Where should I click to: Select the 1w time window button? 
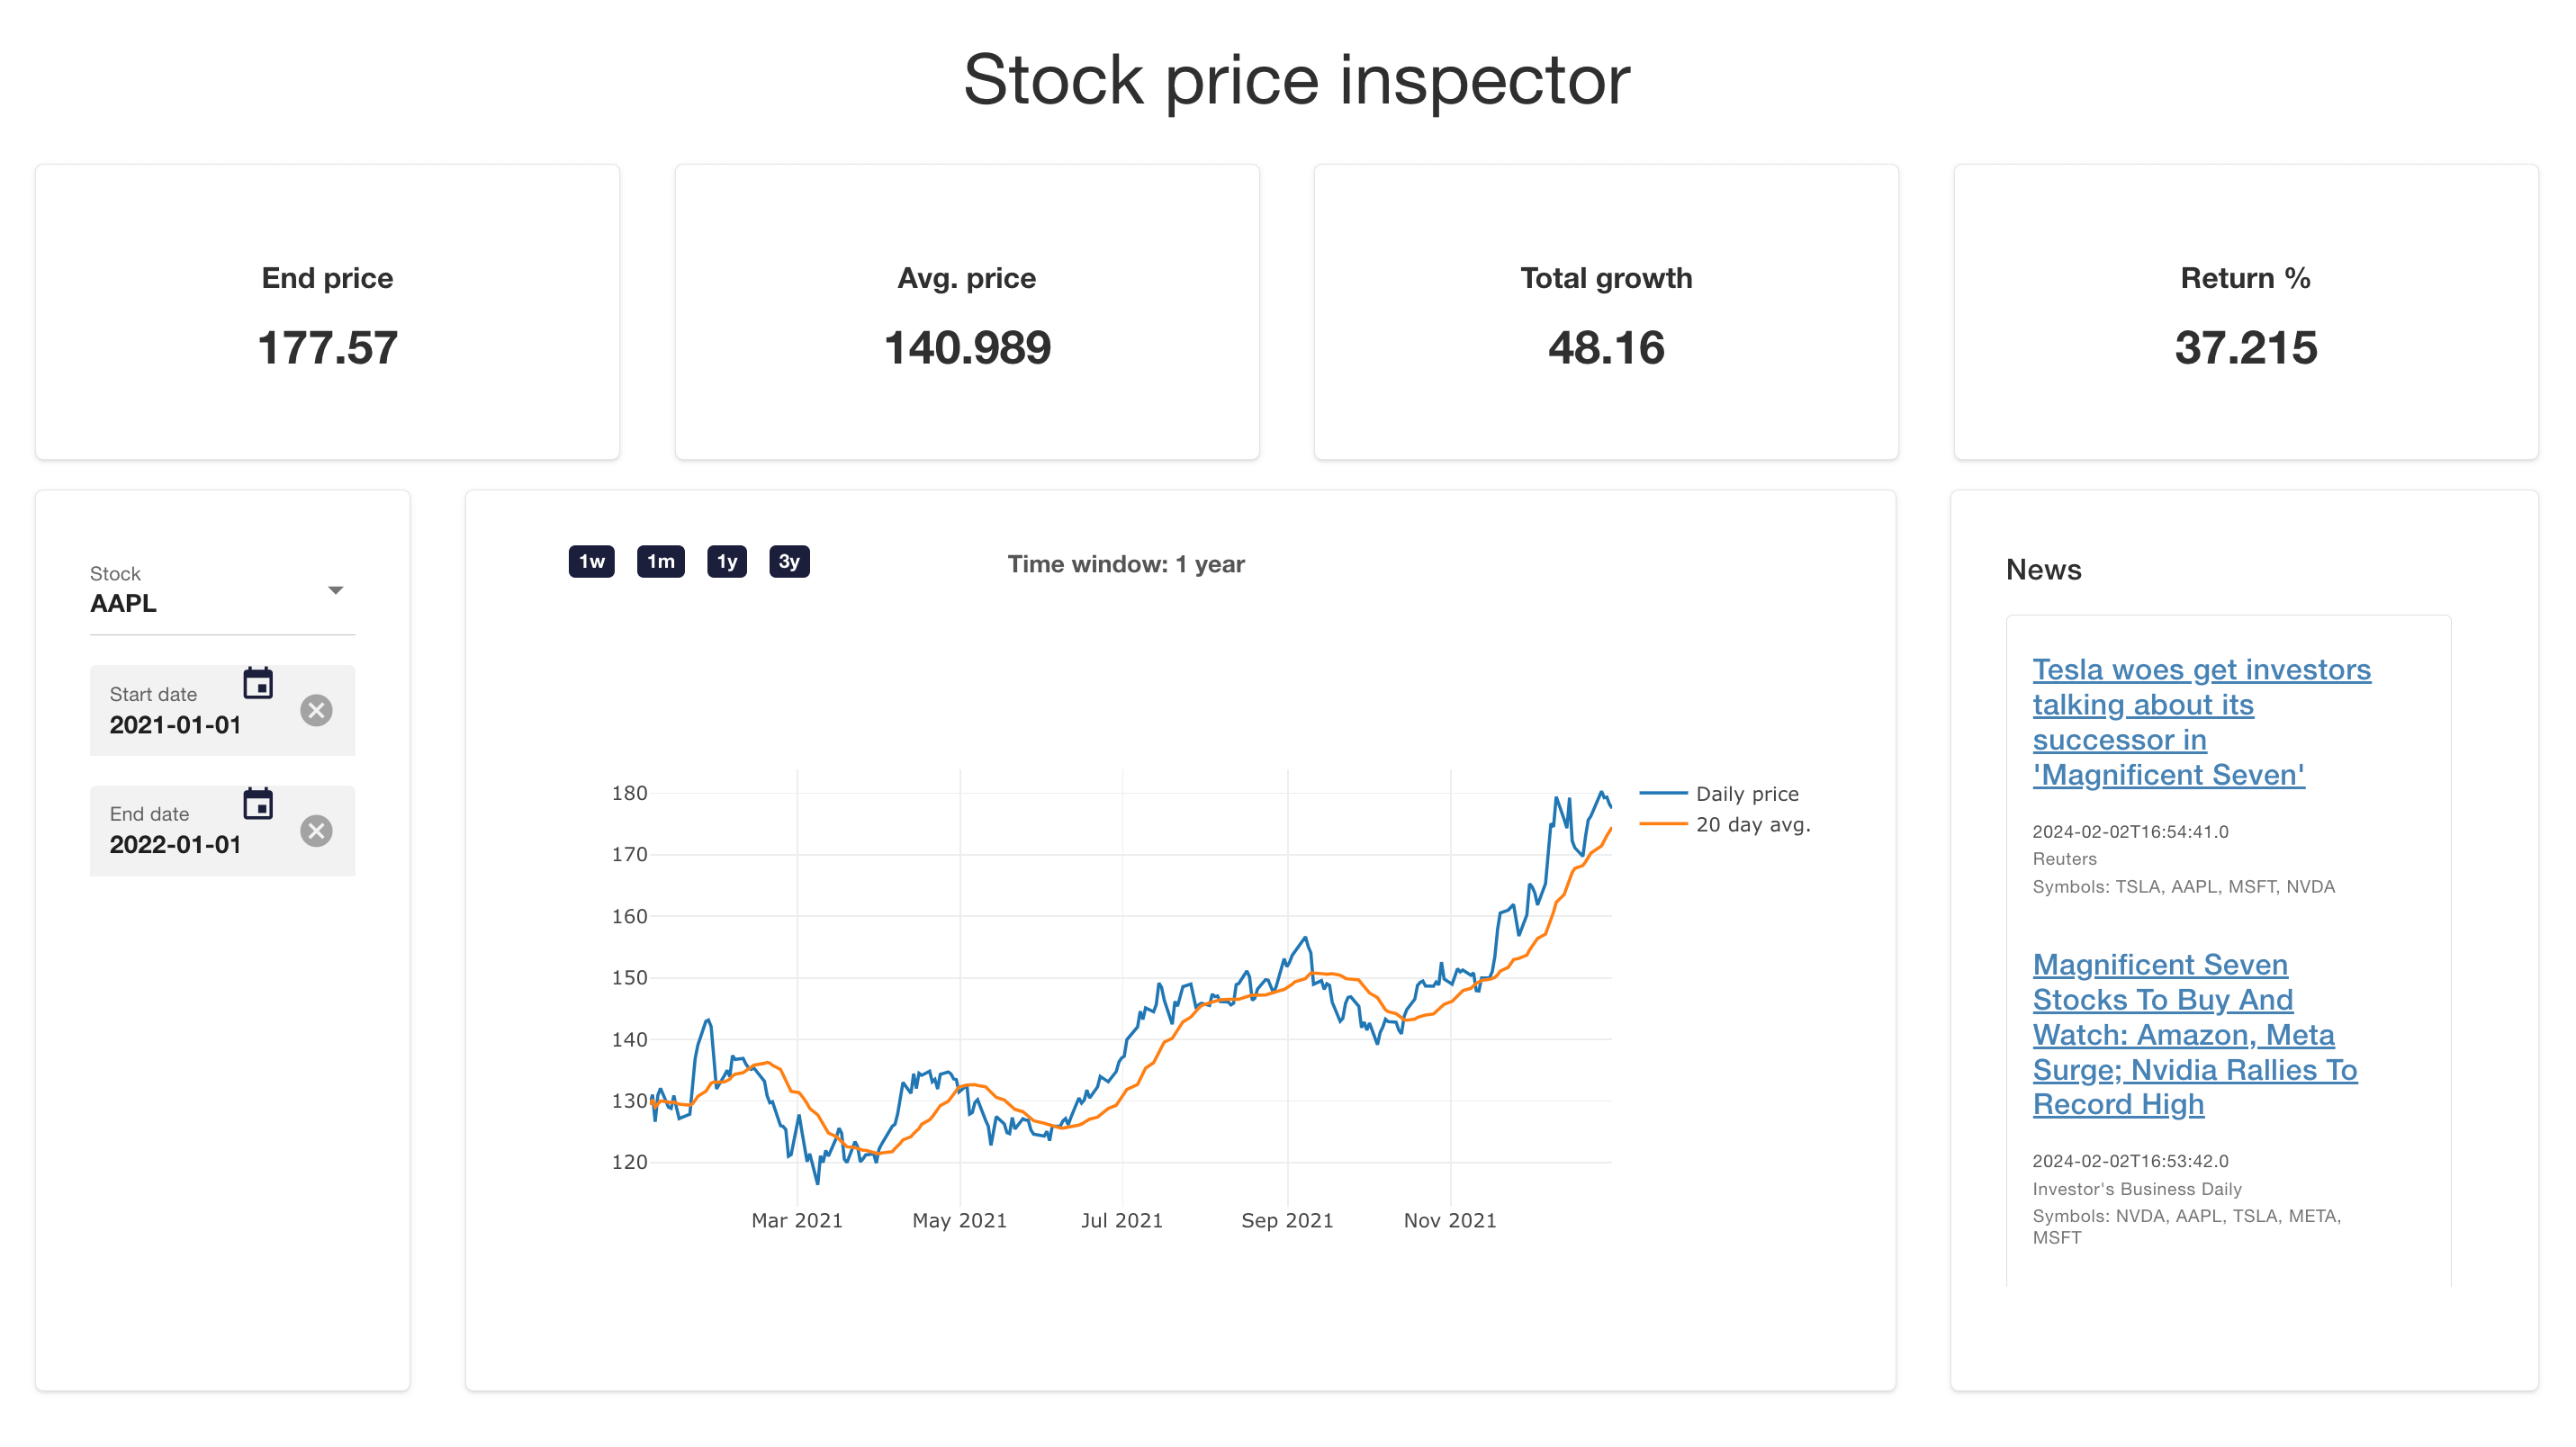pos(591,562)
